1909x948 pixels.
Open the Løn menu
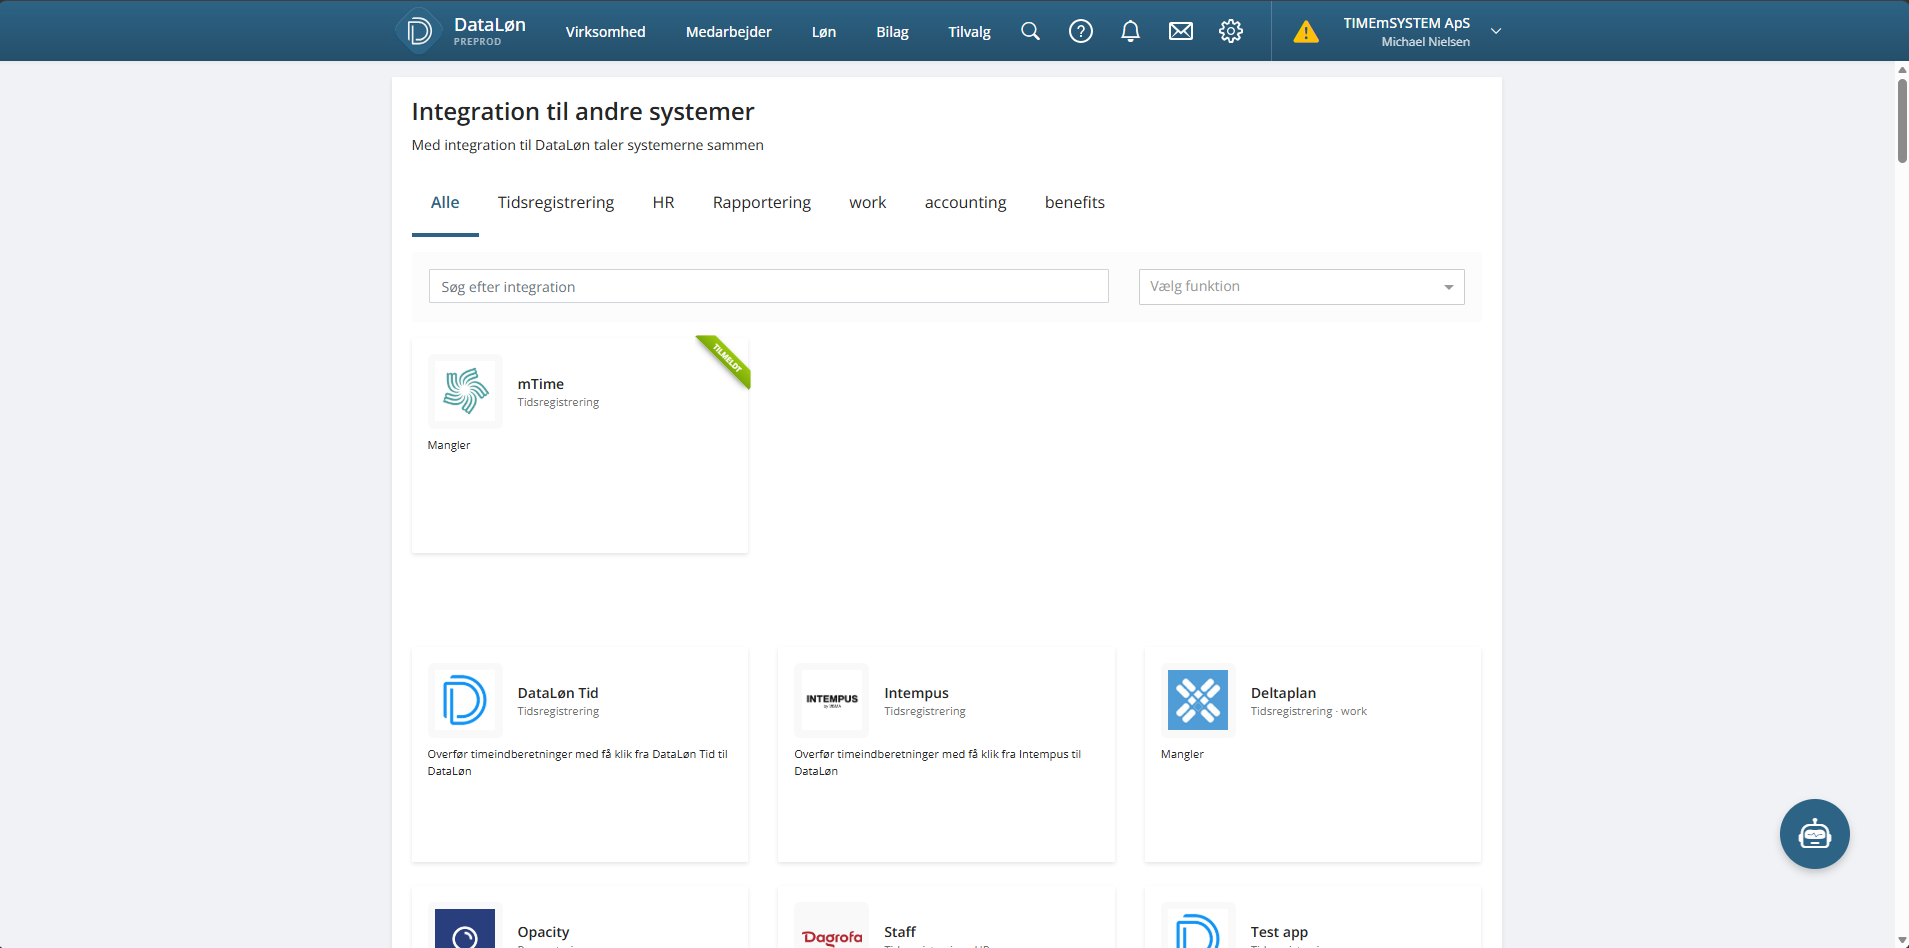tap(824, 32)
